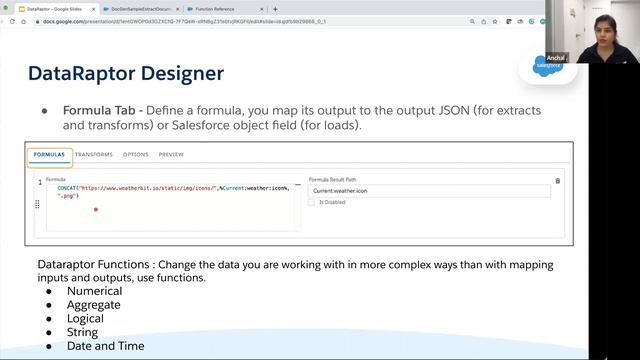Edit the Formula Result Path field
This screenshot has height=360, width=640.
pos(429,191)
